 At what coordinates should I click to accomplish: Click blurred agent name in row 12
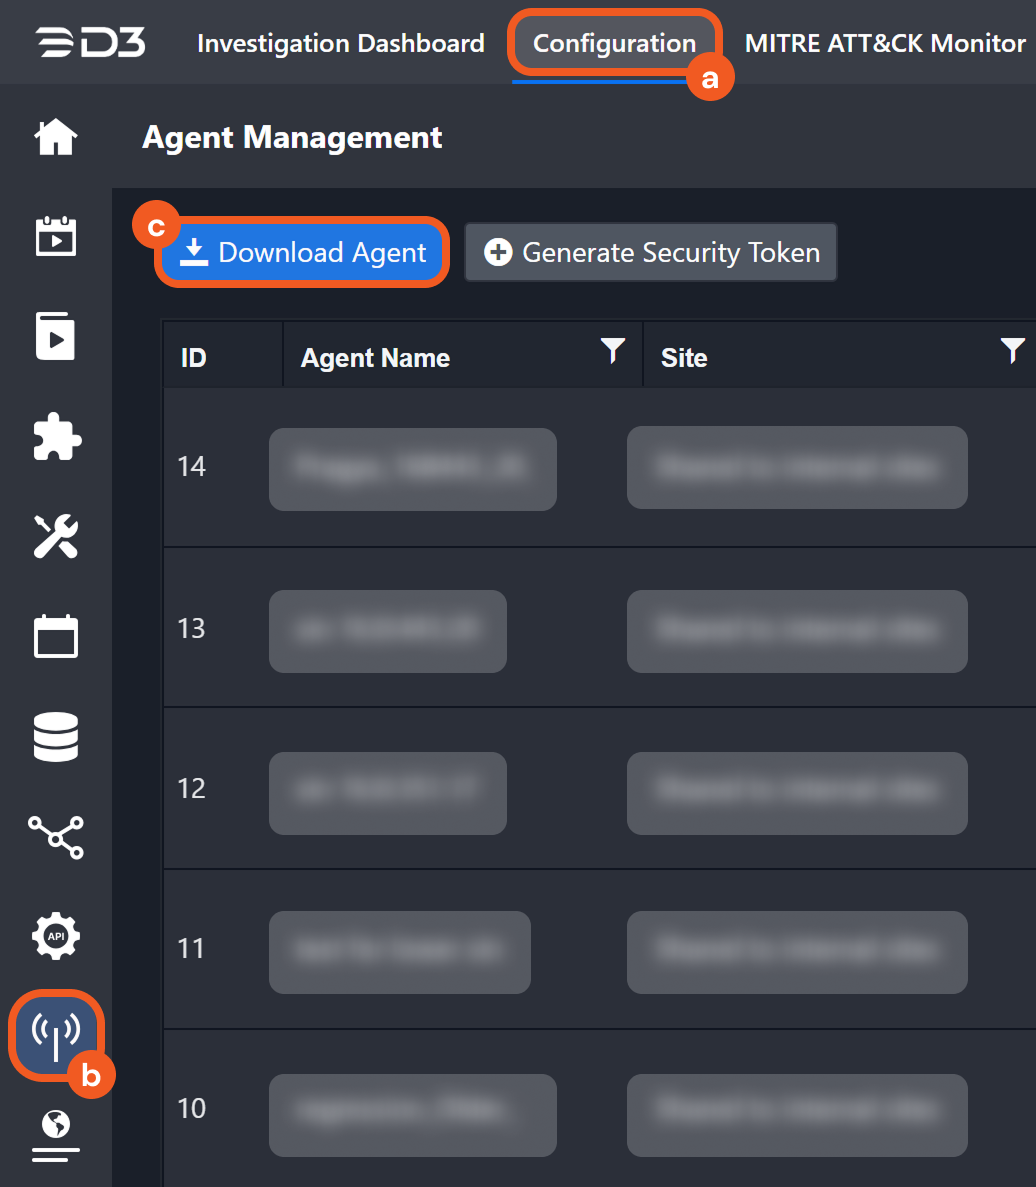point(387,793)
